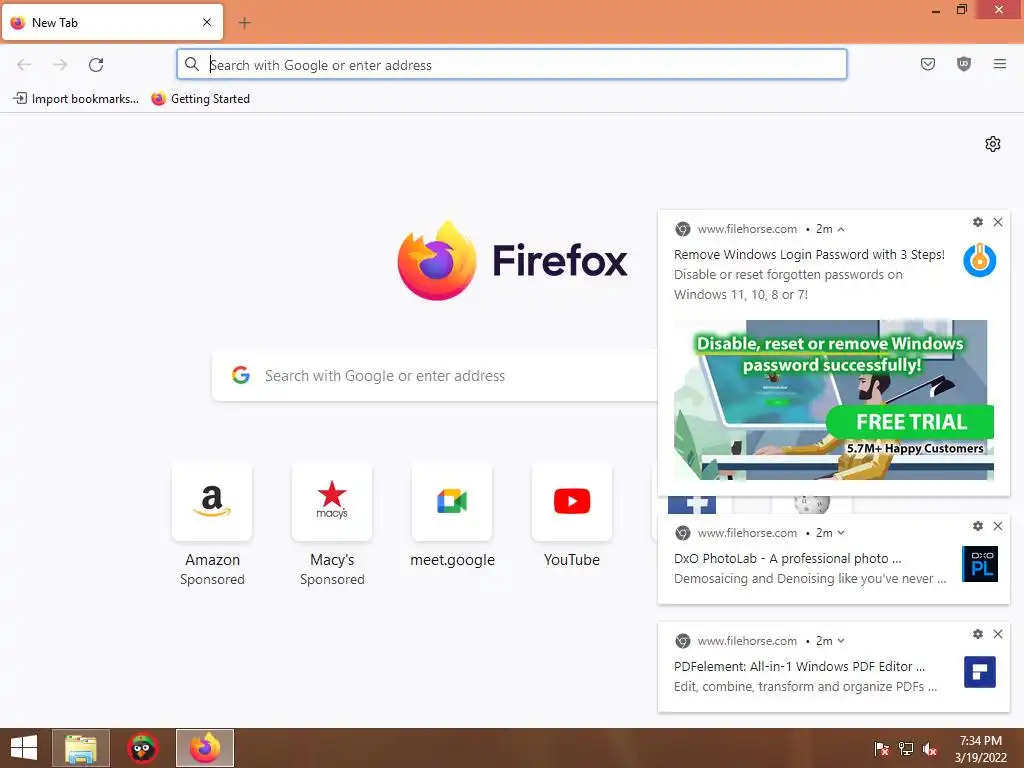
Task: Open Action Center flag tray icon
Action: pyautogui.click(x=882, y=748)
